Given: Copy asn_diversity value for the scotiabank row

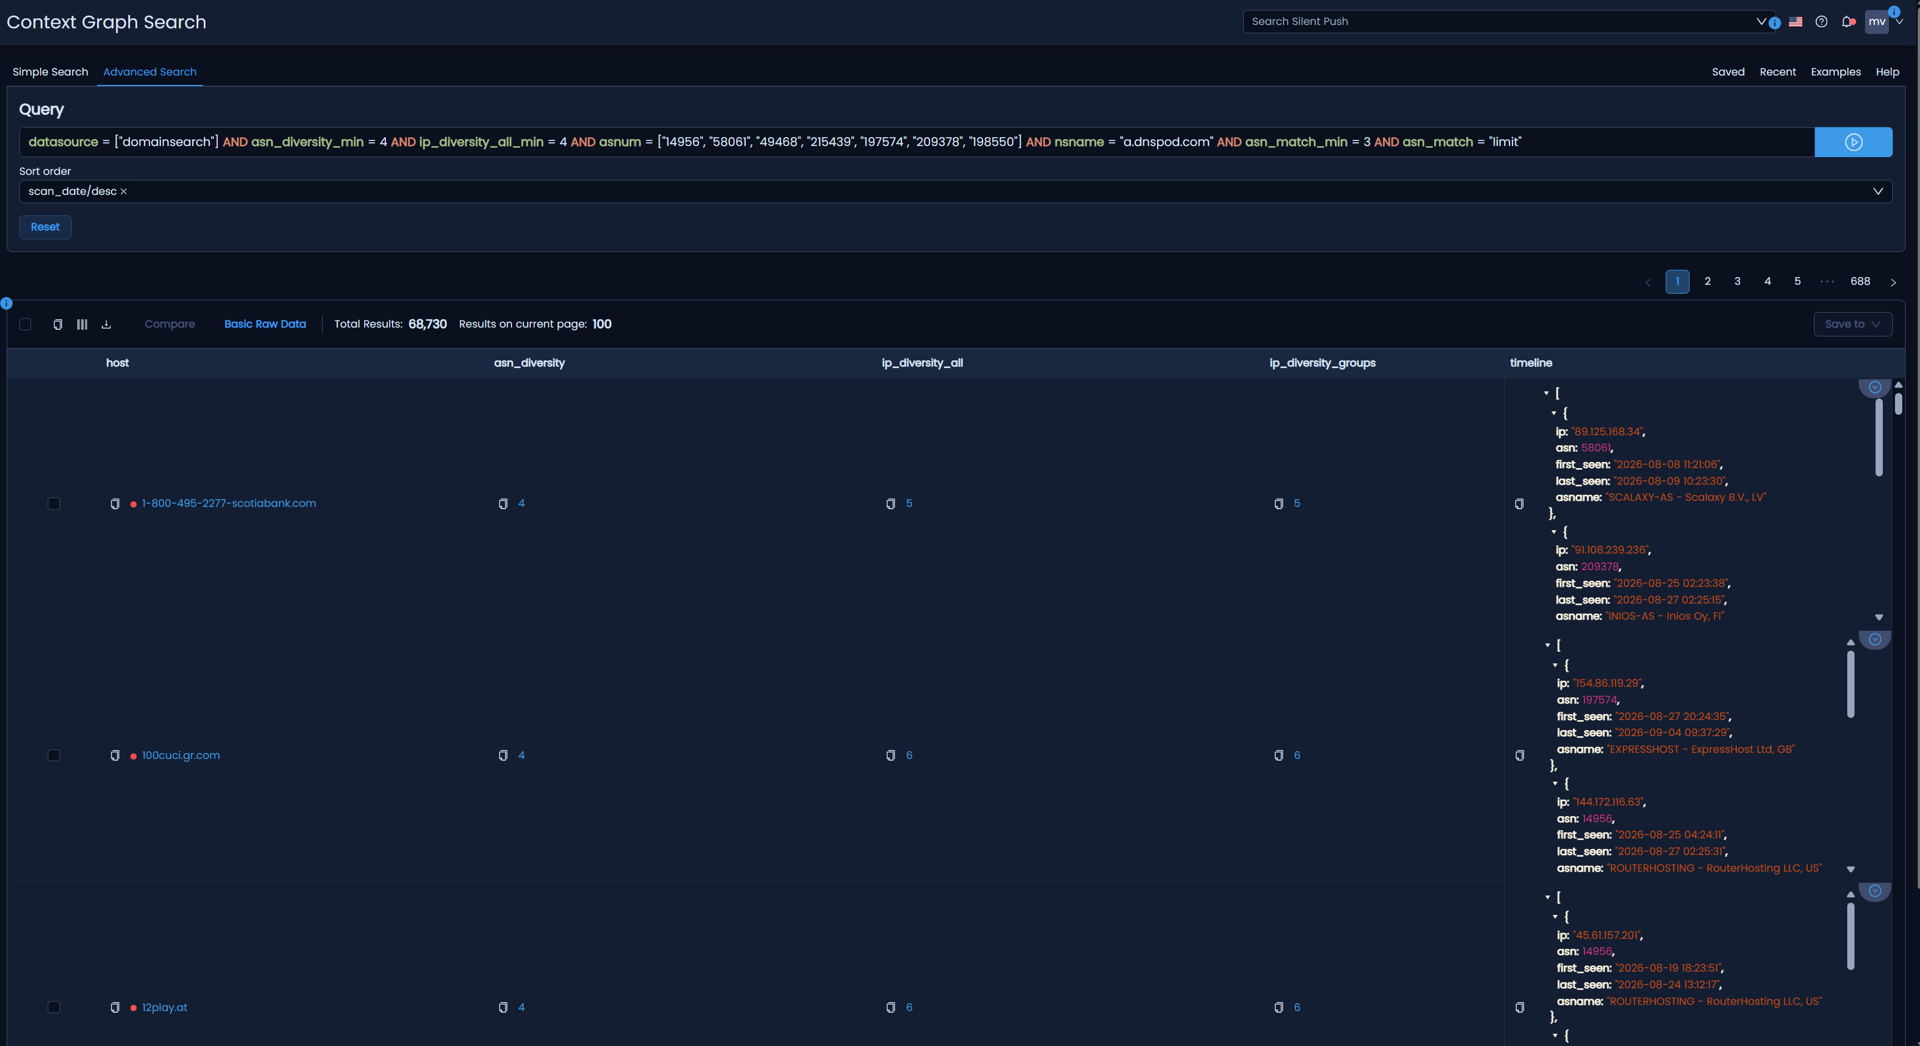Looking at the screenshot, I should point(503,504).
